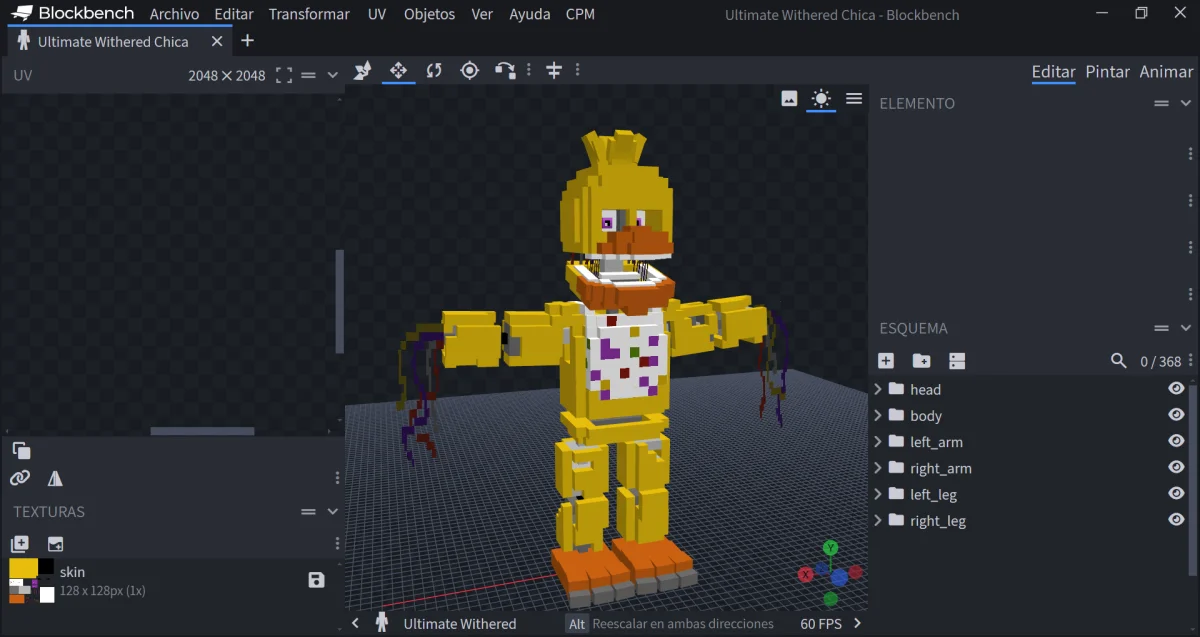
Task: Switch to Editar mode tab
Action: (x=1053, y=72)
